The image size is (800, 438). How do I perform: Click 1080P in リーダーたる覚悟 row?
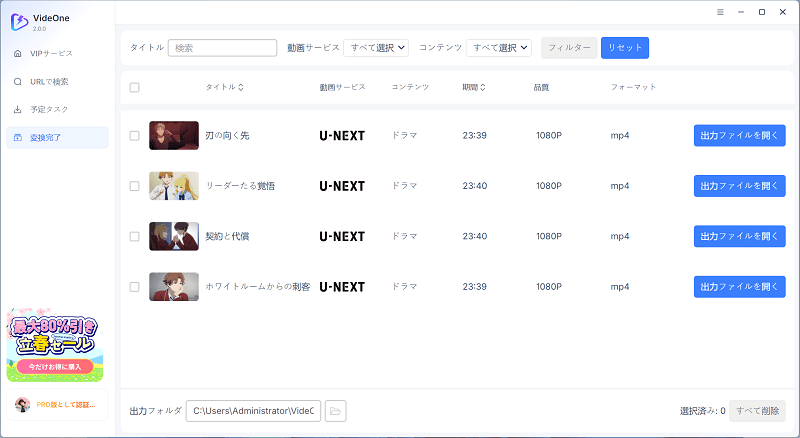pos(549,186)
